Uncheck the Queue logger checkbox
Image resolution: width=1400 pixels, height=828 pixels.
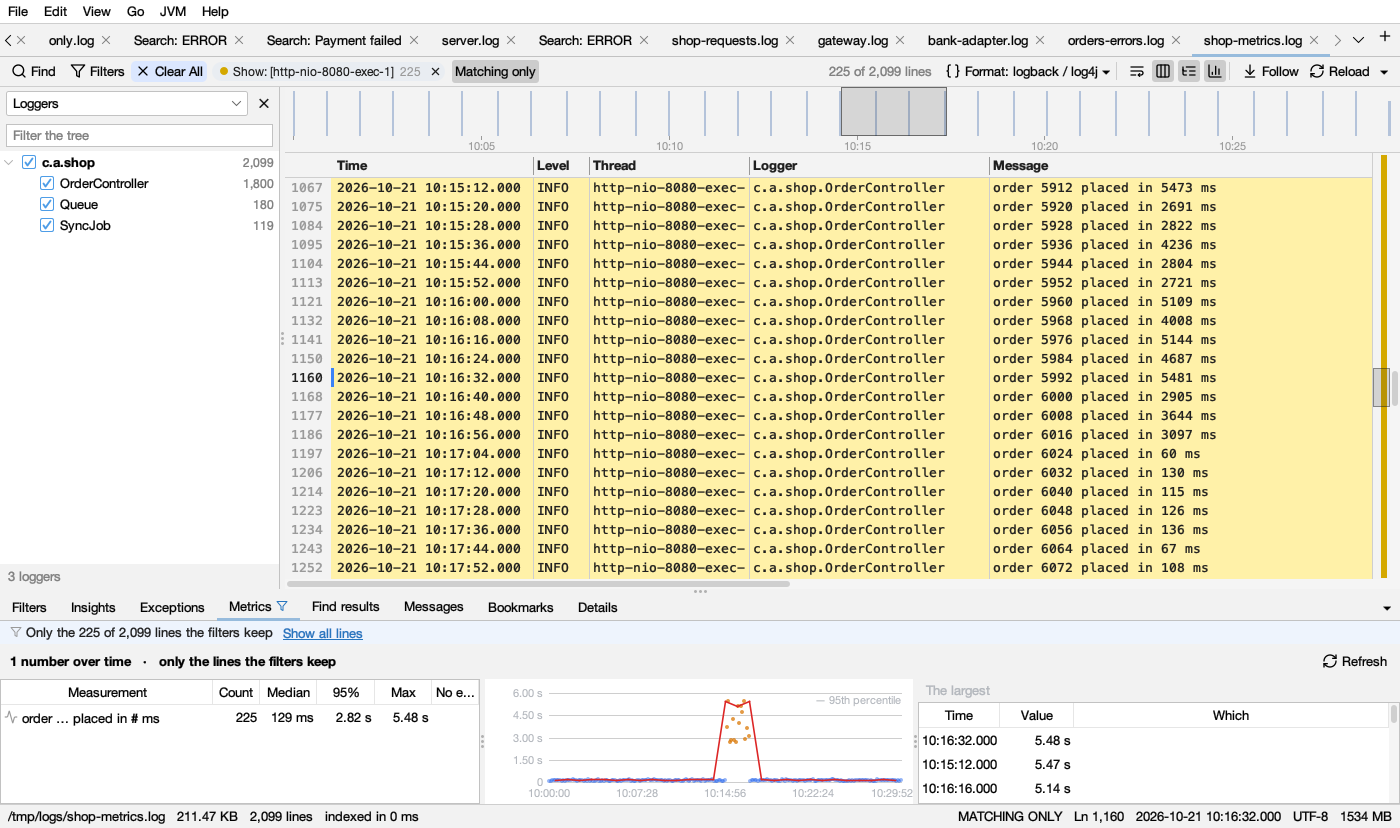[47, 204]
